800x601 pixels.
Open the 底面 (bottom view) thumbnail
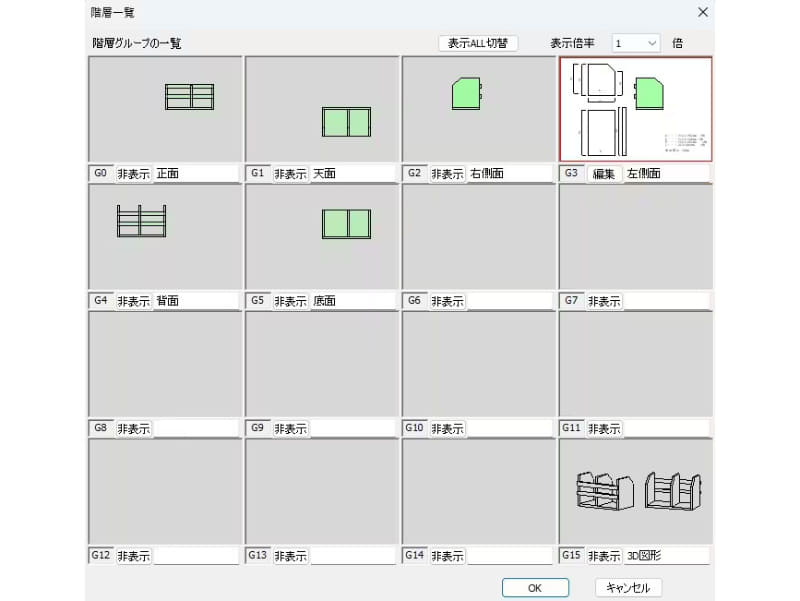click(321, 237)
